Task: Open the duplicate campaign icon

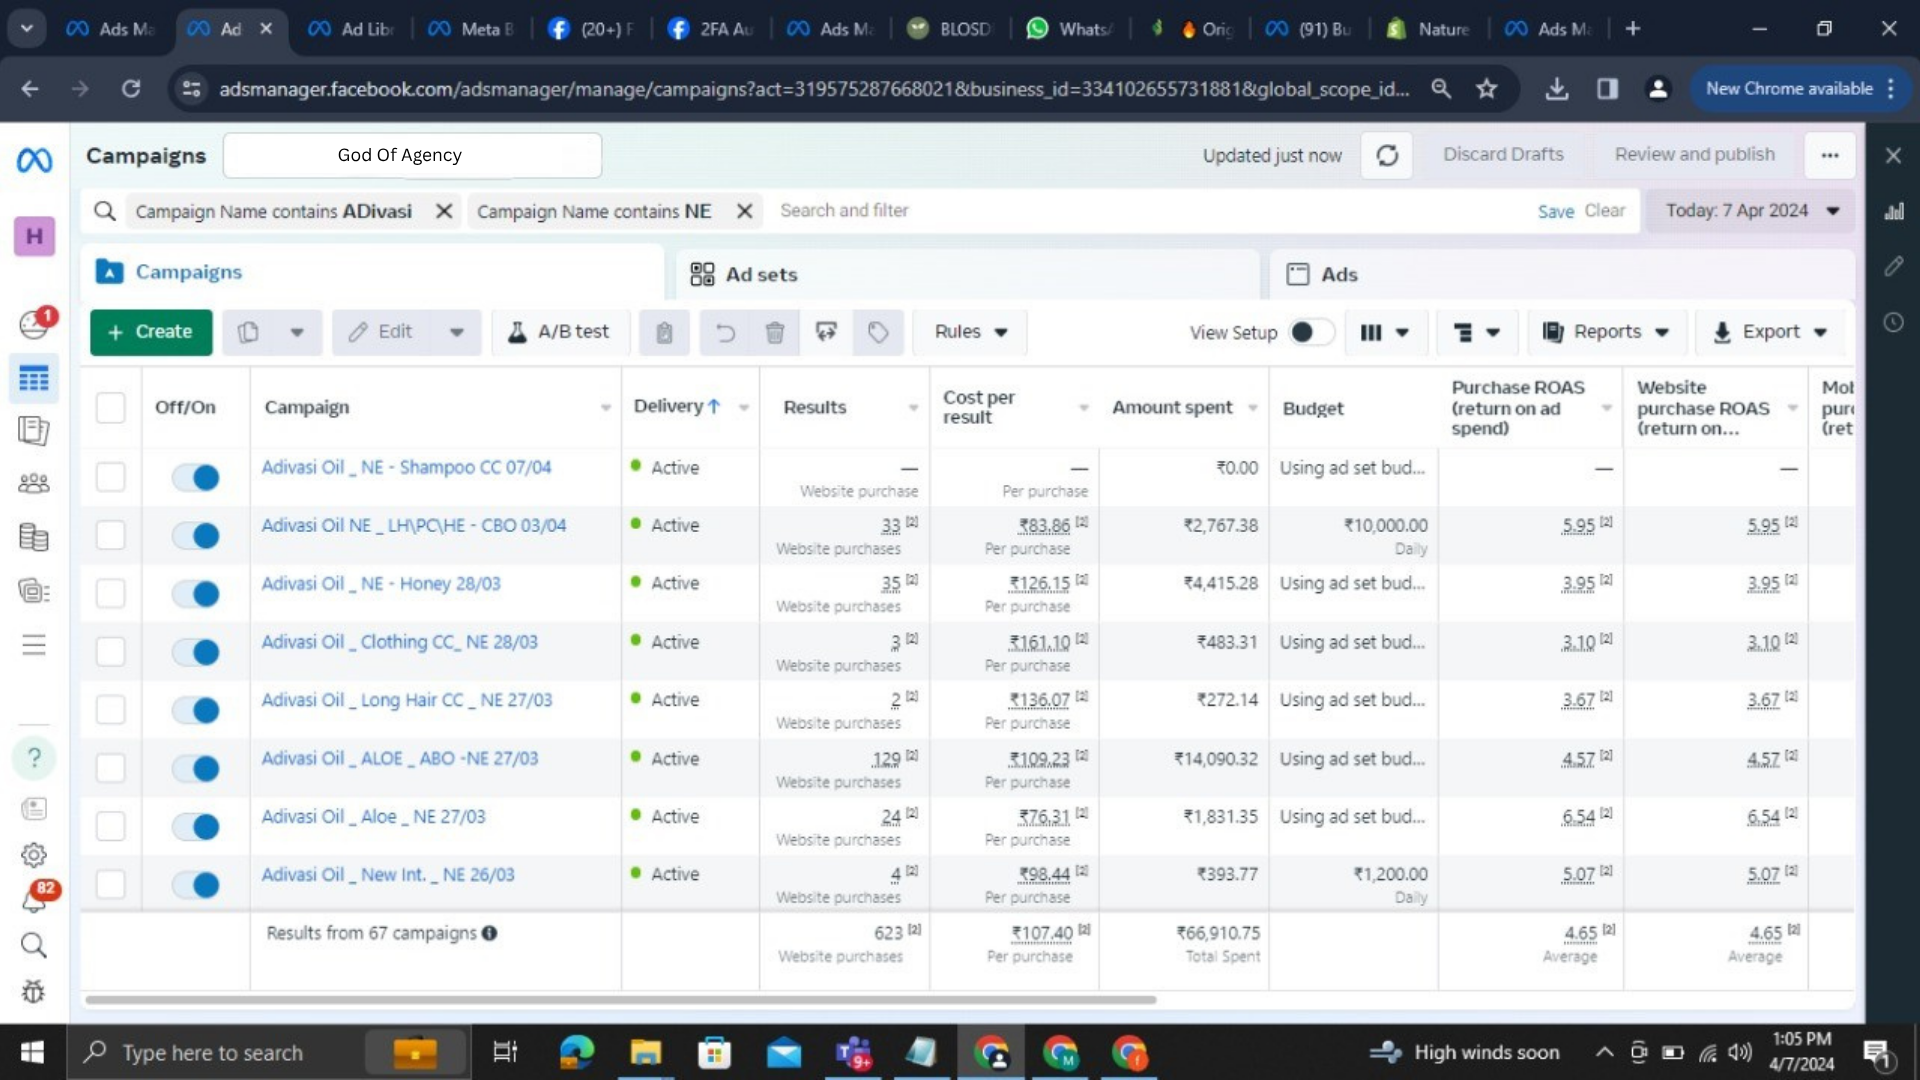Action: click(x=249, y=333)
